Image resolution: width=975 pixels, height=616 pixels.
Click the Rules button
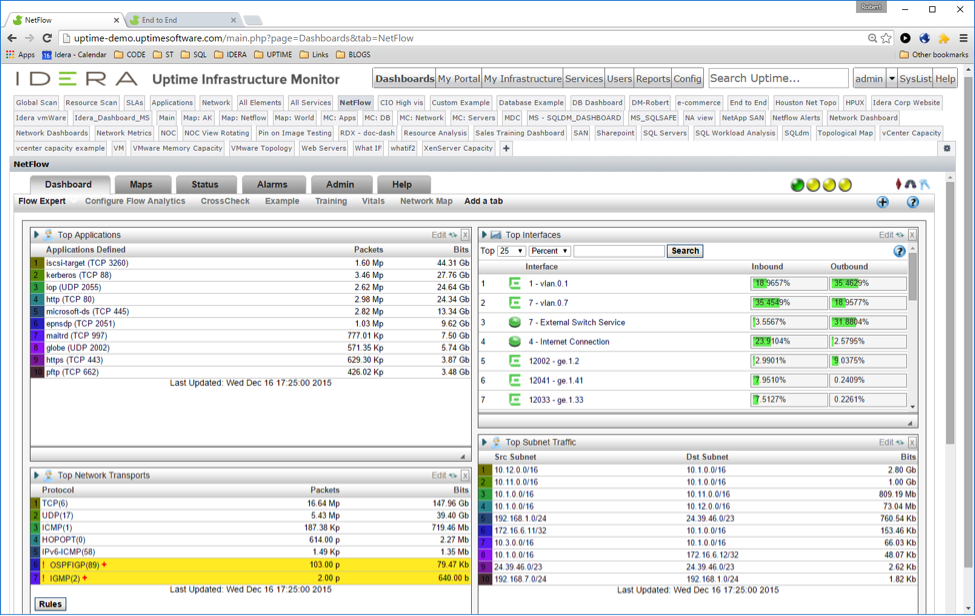[x=50, y=604]
